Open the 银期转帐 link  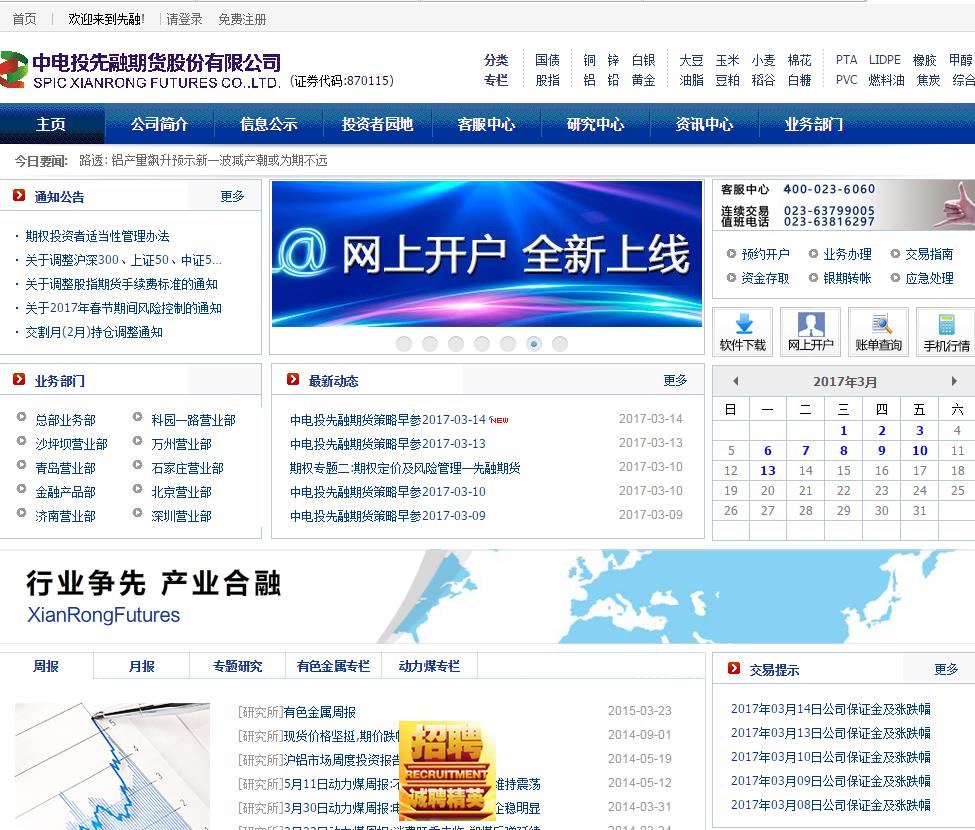pyautogui.click(x=847, y=278)
